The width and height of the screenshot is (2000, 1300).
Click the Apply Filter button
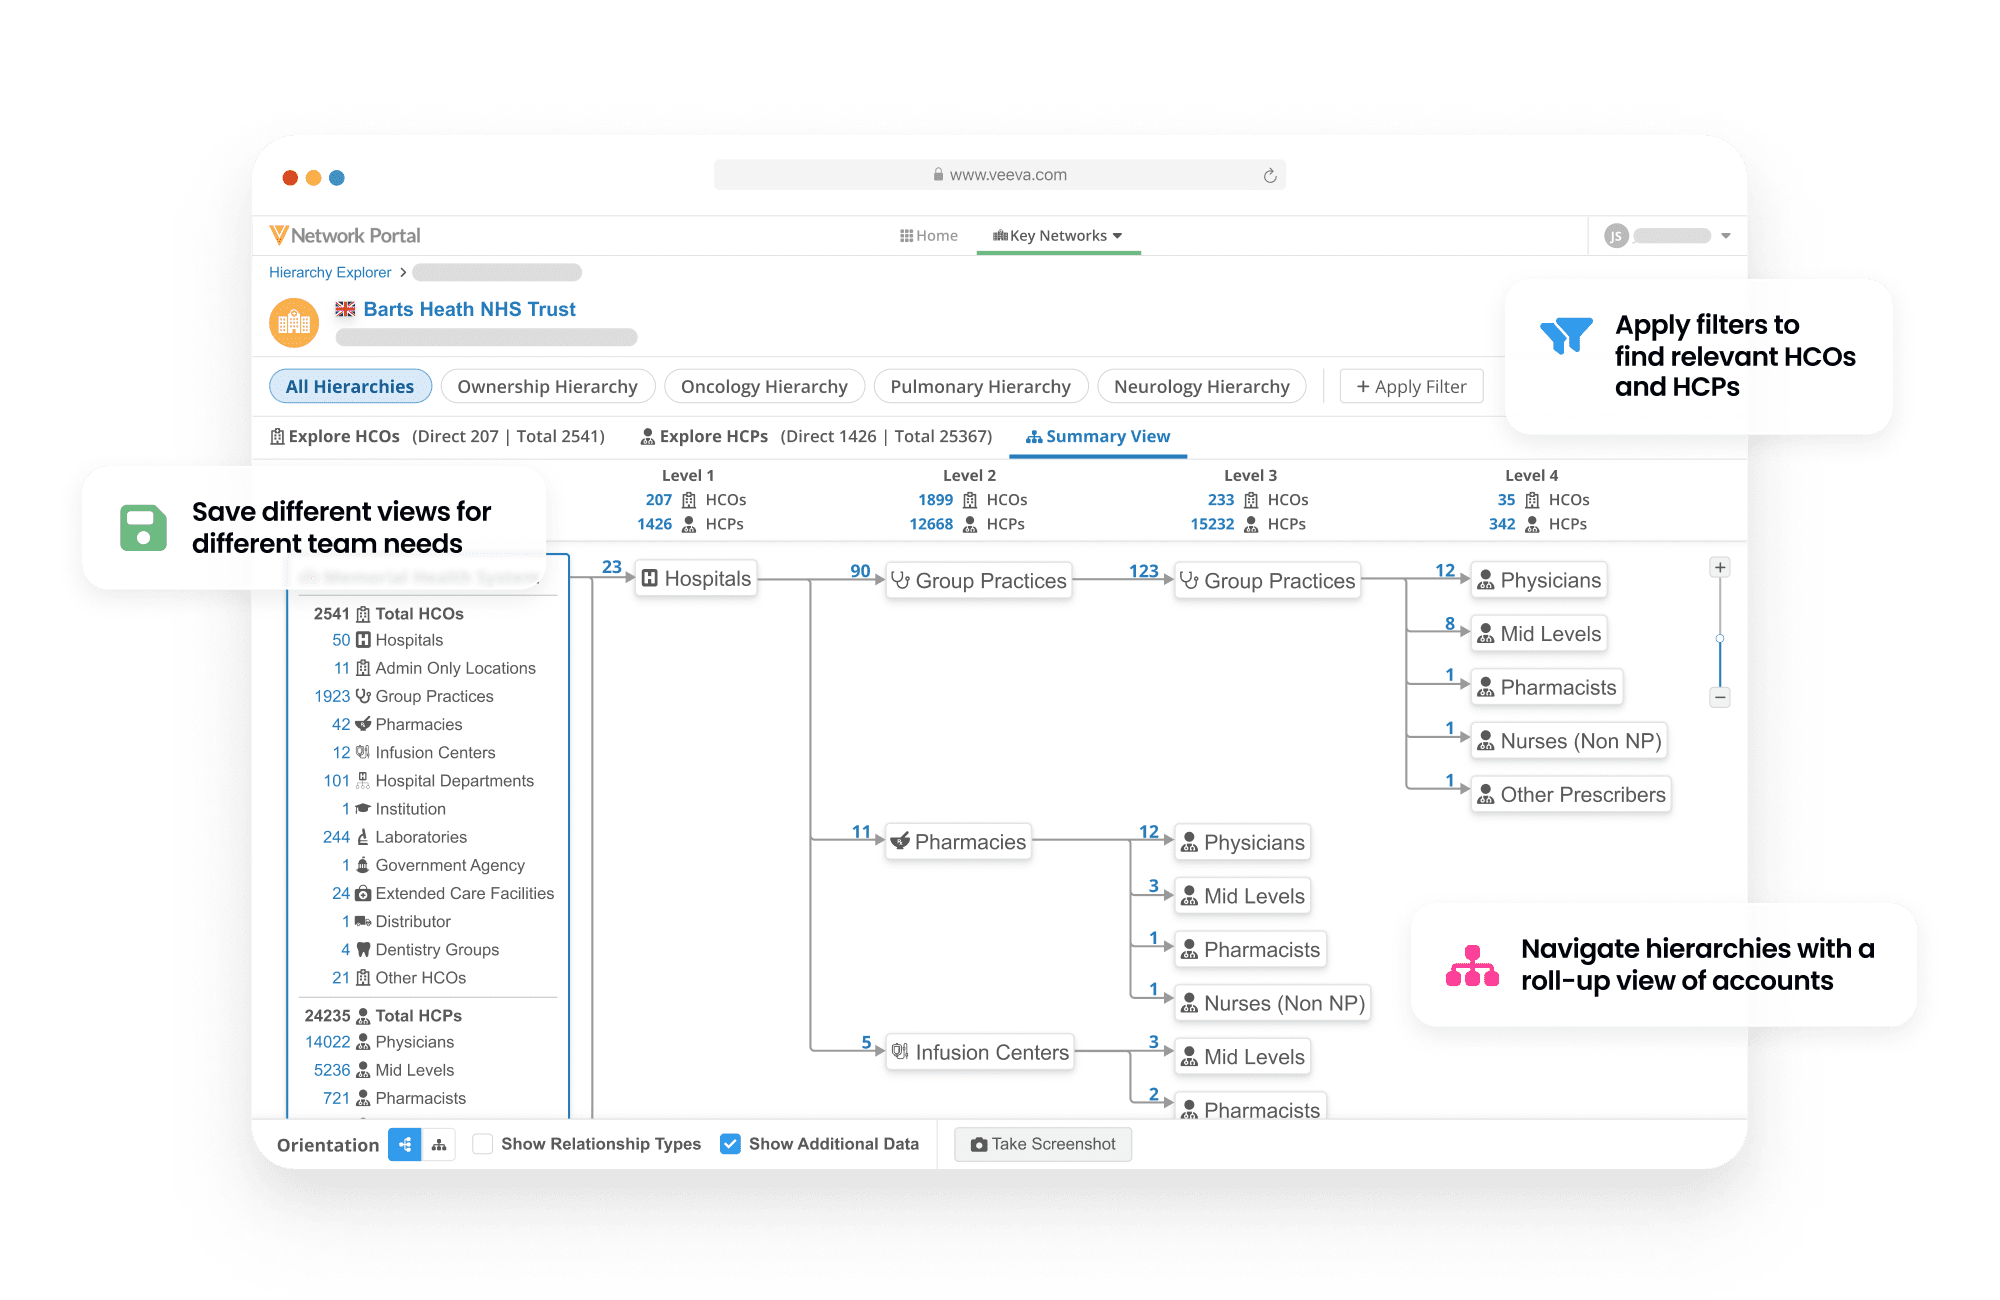tap(1411, 386)
